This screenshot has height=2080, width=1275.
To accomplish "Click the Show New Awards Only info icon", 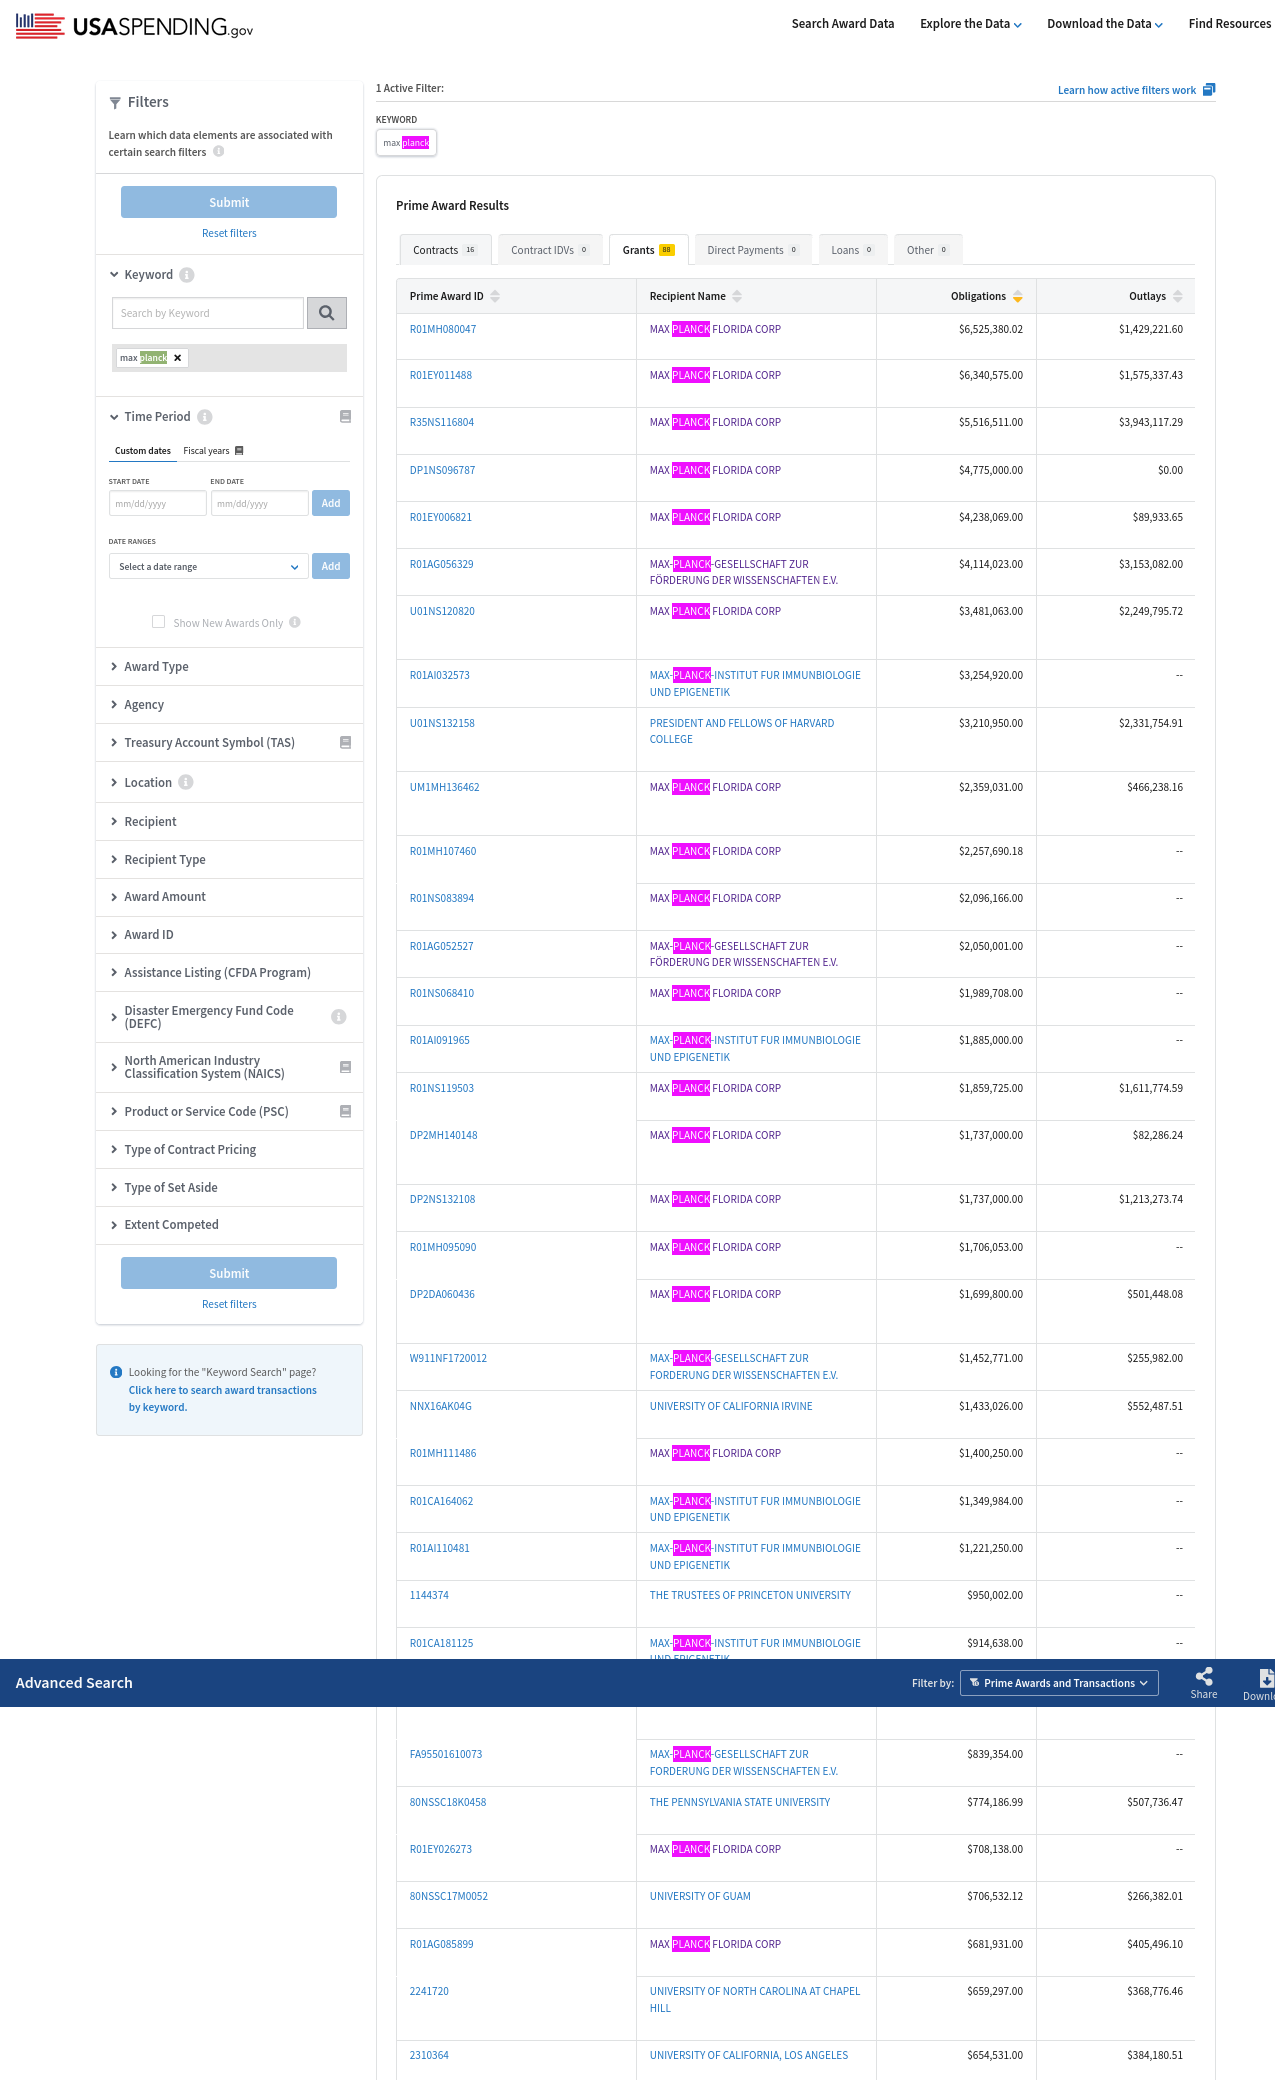I will pyautogui.click(x=295, y=622).
